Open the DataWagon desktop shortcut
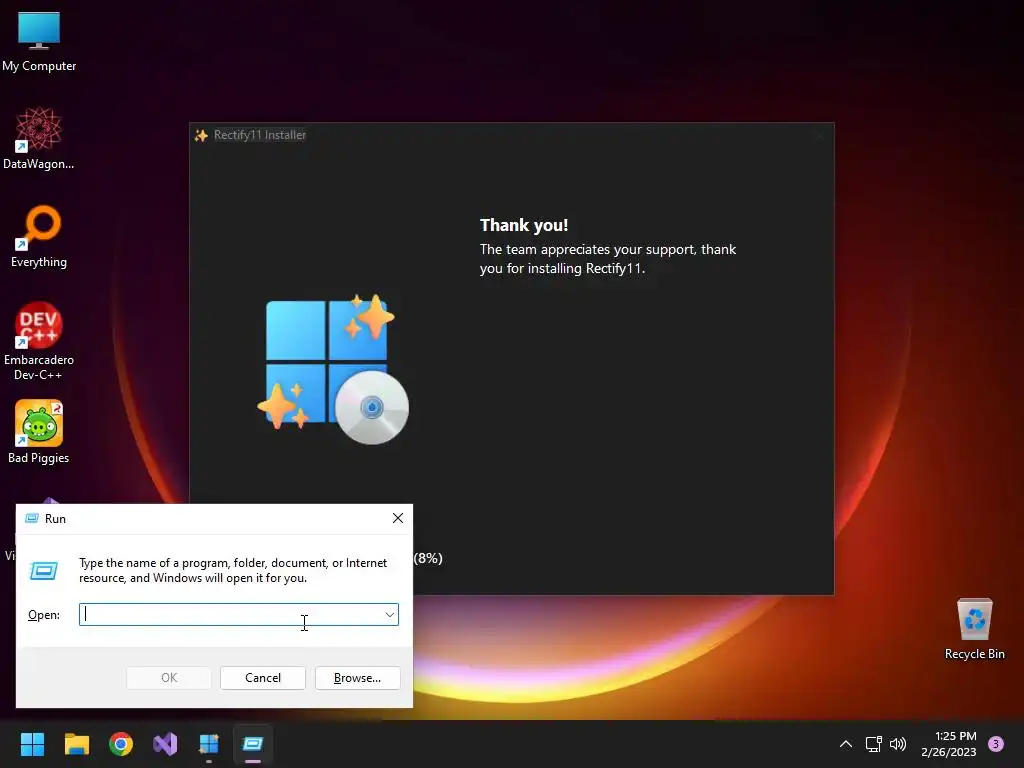This screenshot has height=768, width=1024. 39,138
